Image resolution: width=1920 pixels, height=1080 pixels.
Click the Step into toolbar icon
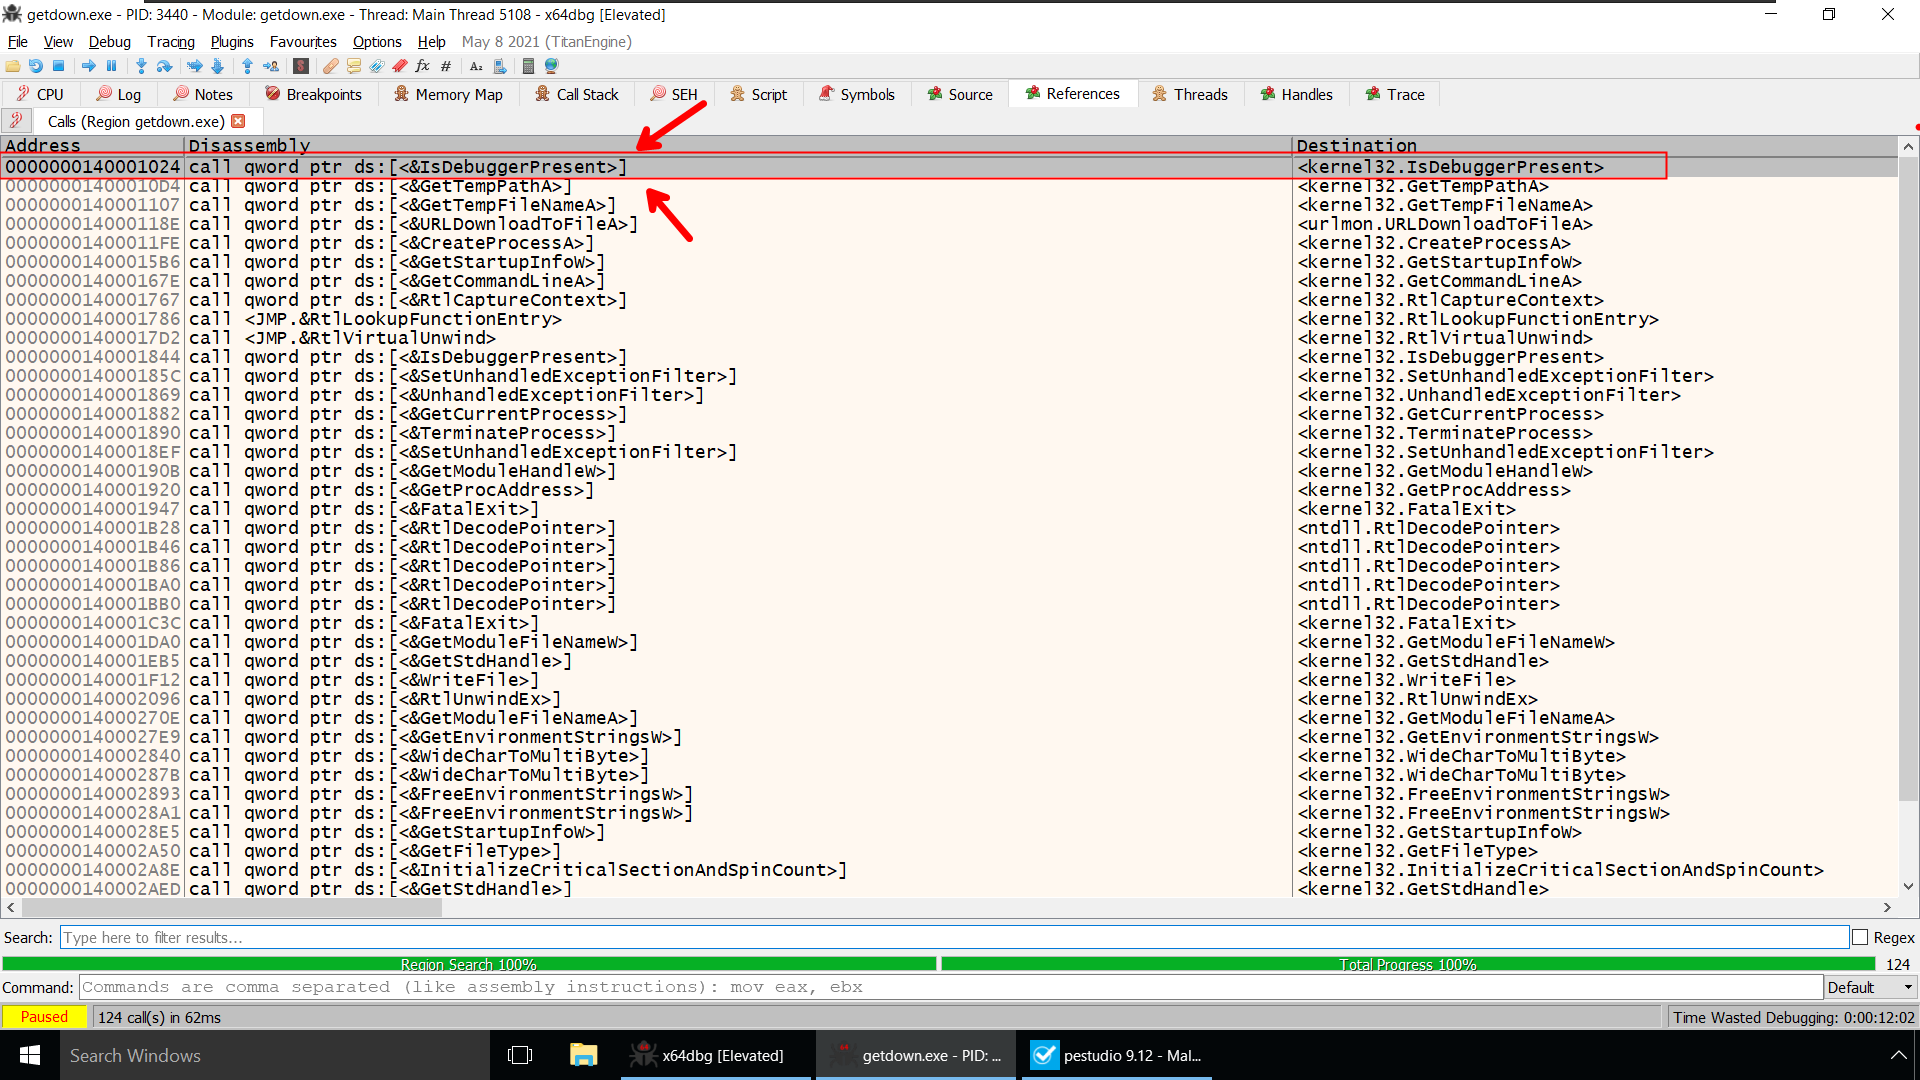141,66
